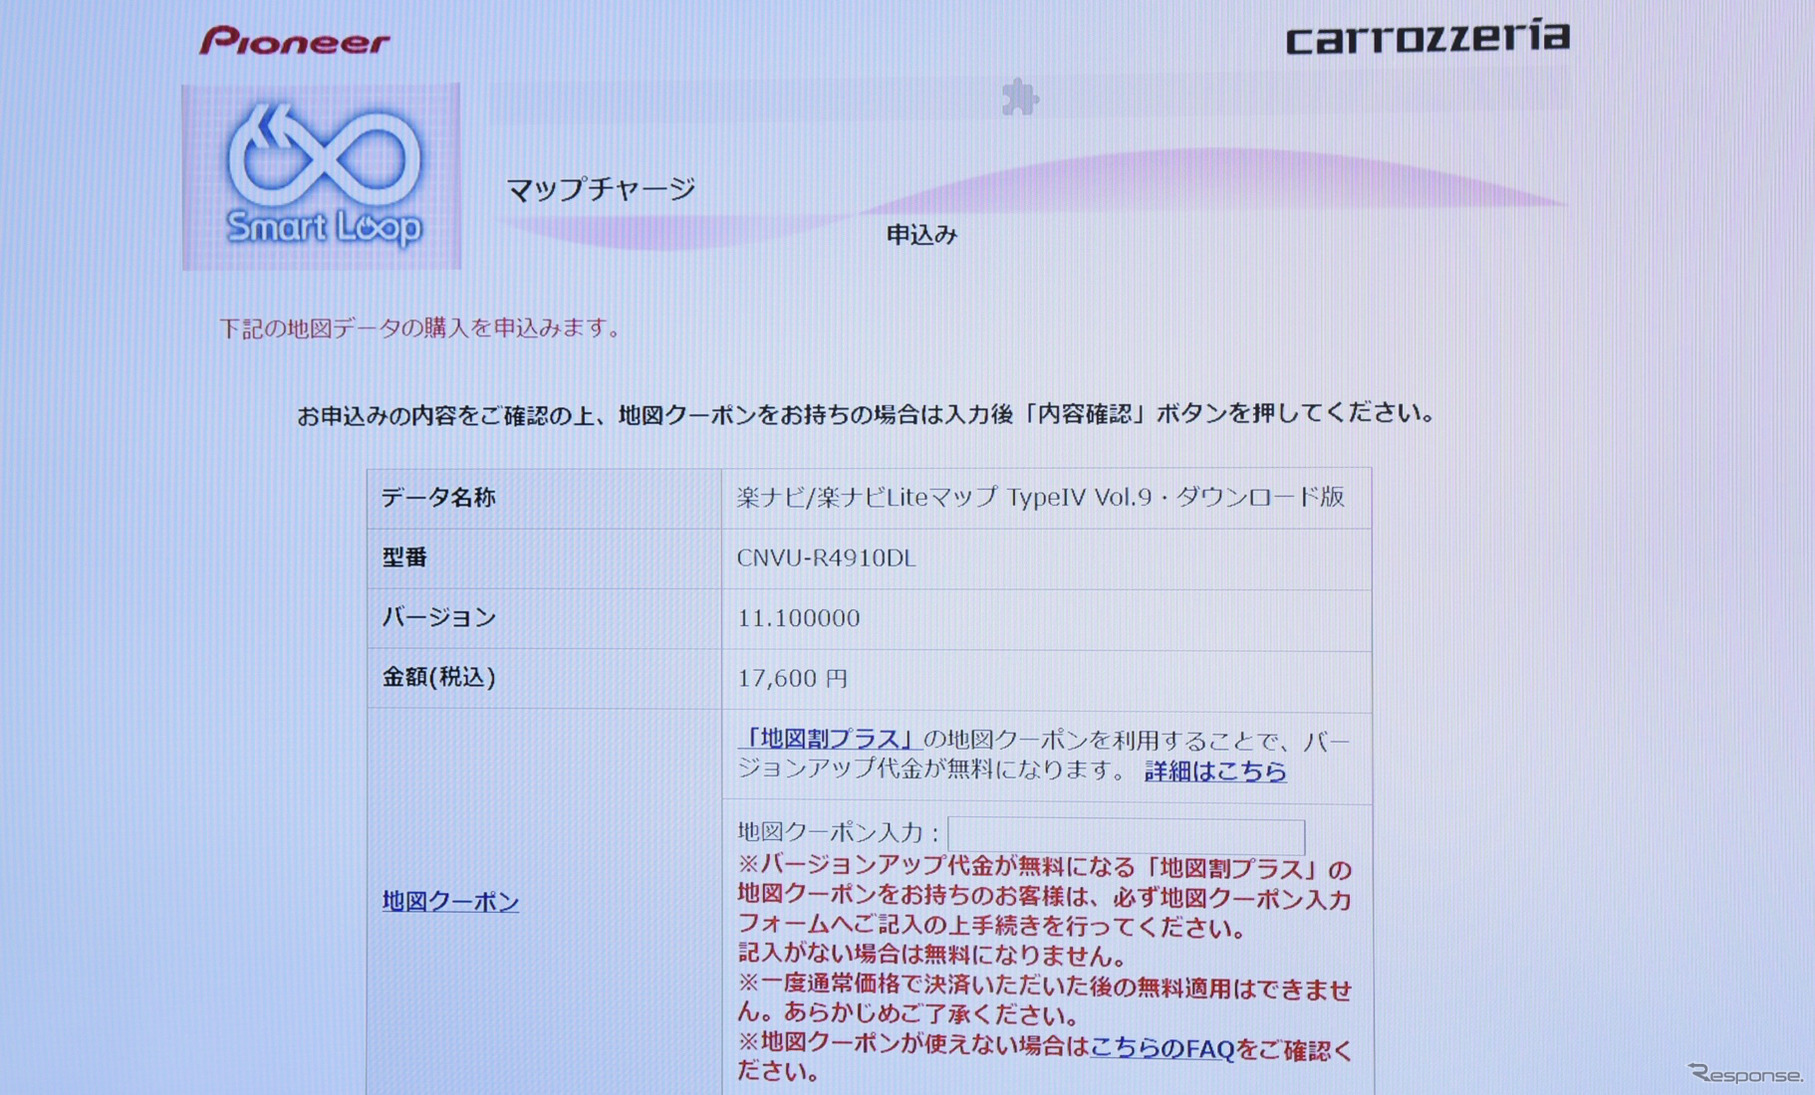This screenshot has height=1095, width=1815.
Task: Click the Pioneer logo
Action: (x=295, y=40)
